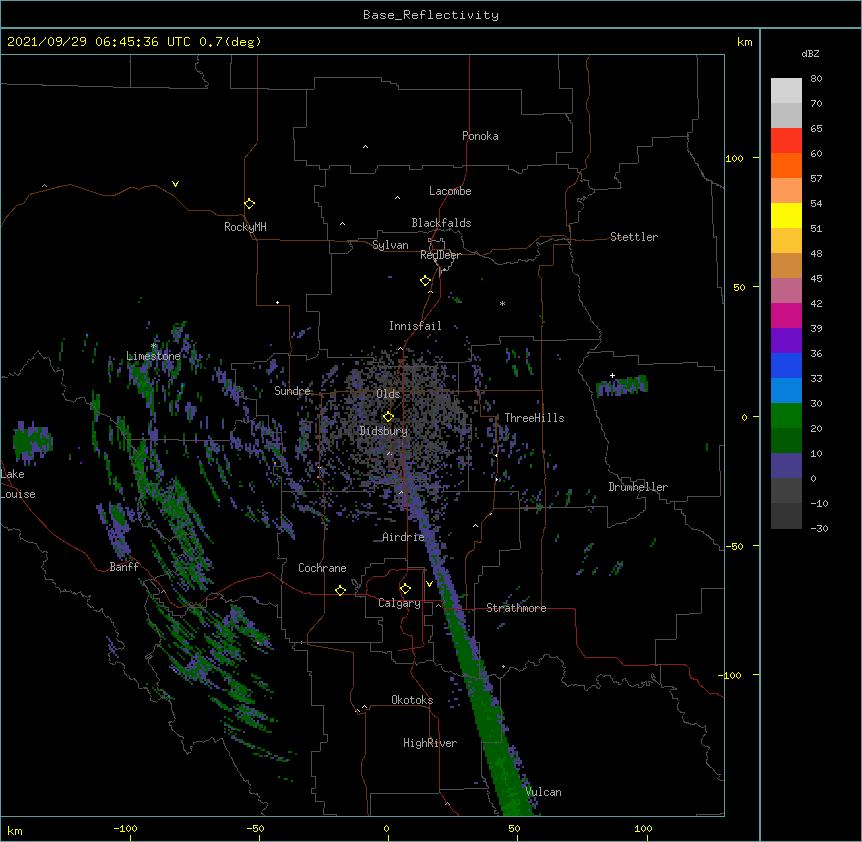The image size is (862, 842).
Task: Click the Sundre town label
Action: coord(292,391)
